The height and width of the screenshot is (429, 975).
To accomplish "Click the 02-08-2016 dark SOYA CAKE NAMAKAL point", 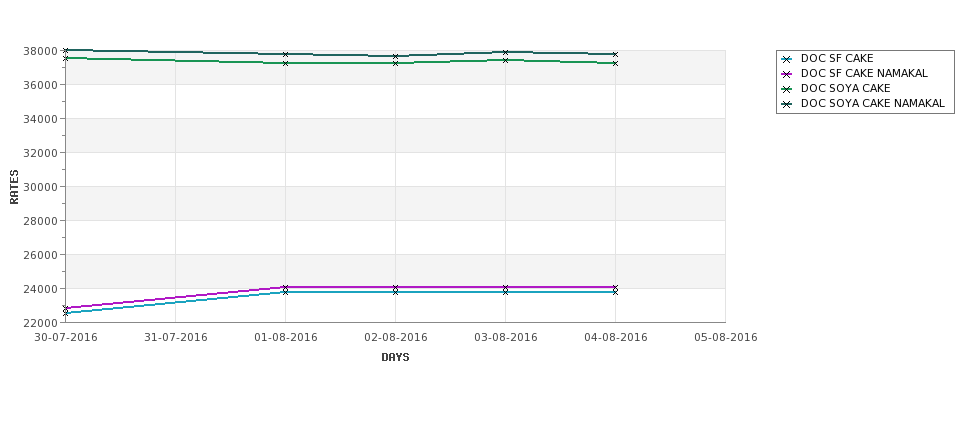I will (x=395, y=57).
